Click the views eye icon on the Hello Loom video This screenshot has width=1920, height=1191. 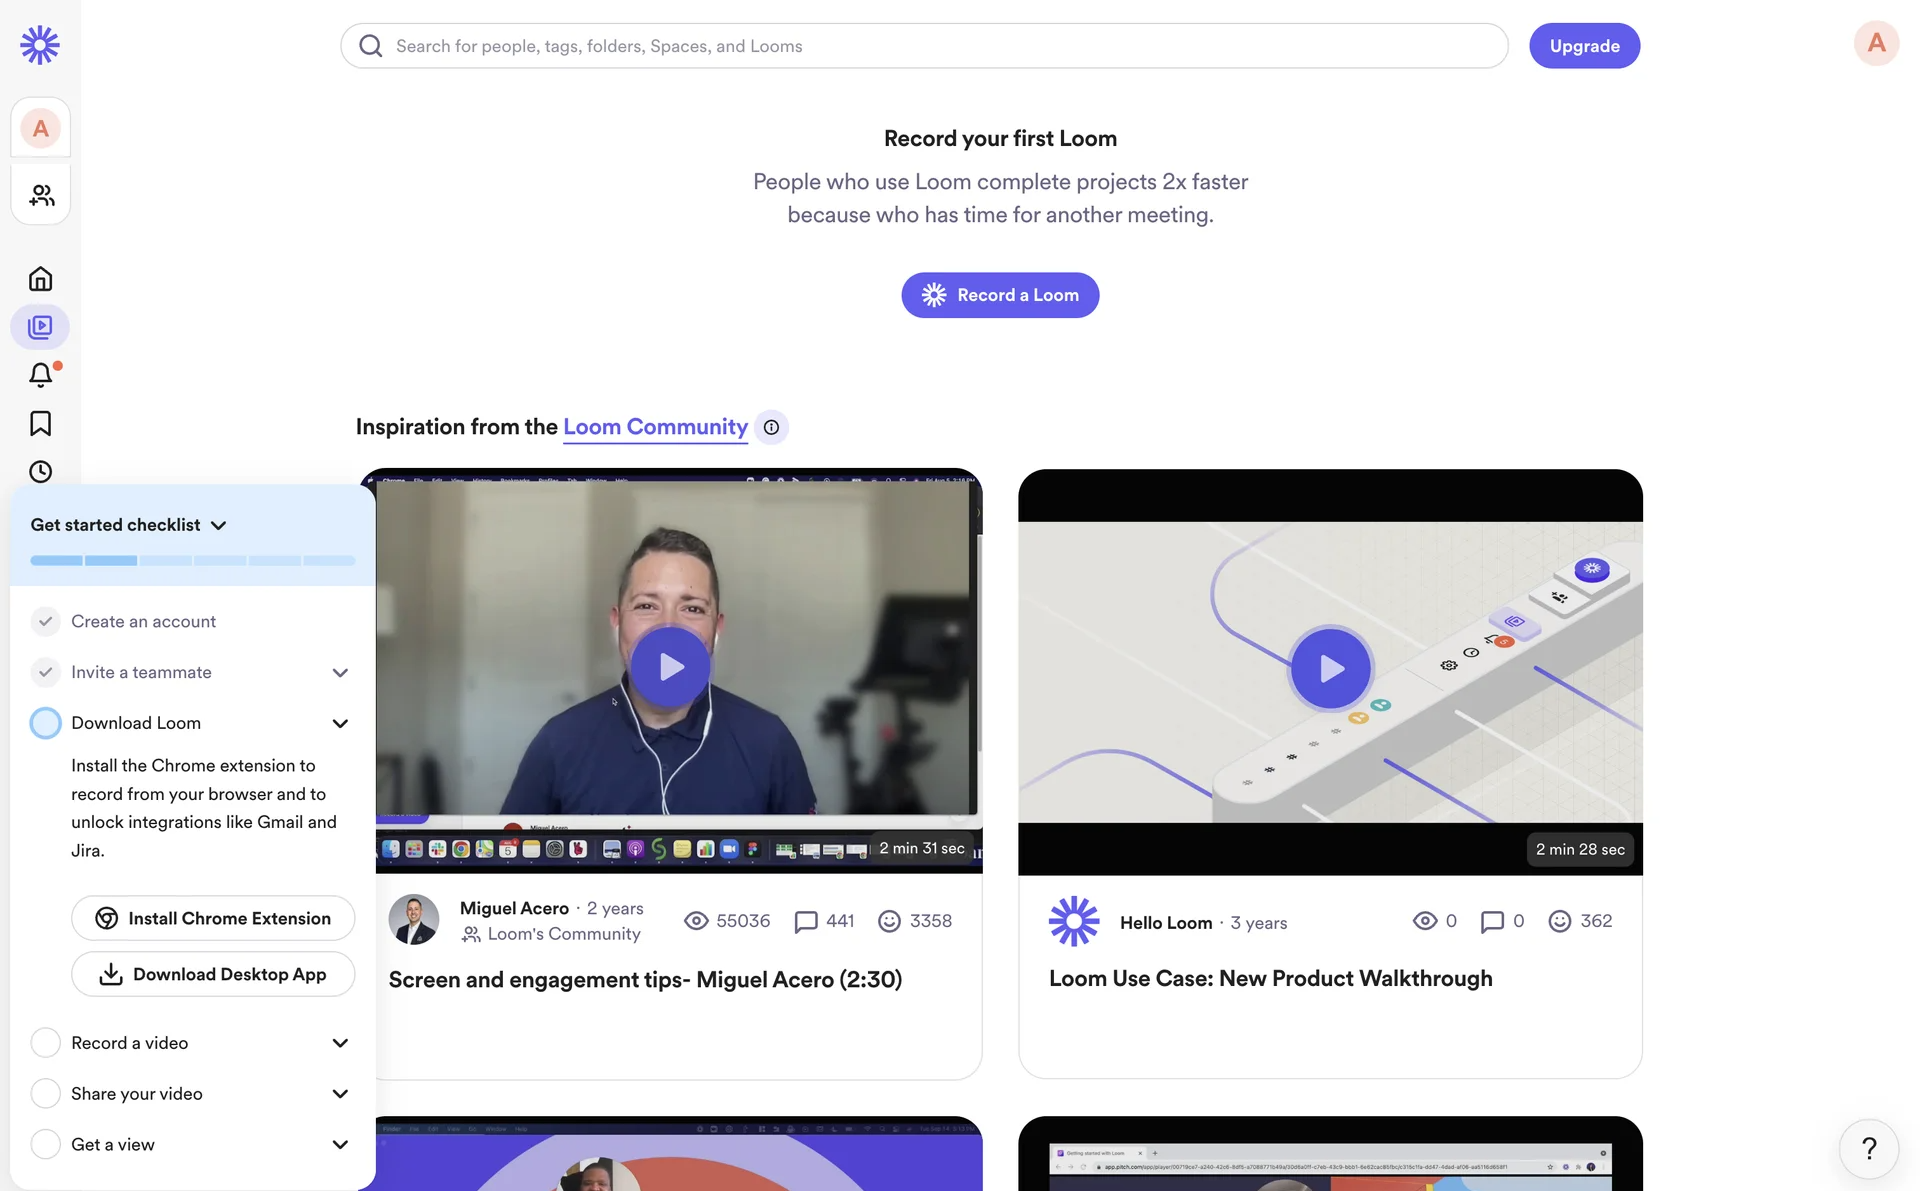point(1425,921)
